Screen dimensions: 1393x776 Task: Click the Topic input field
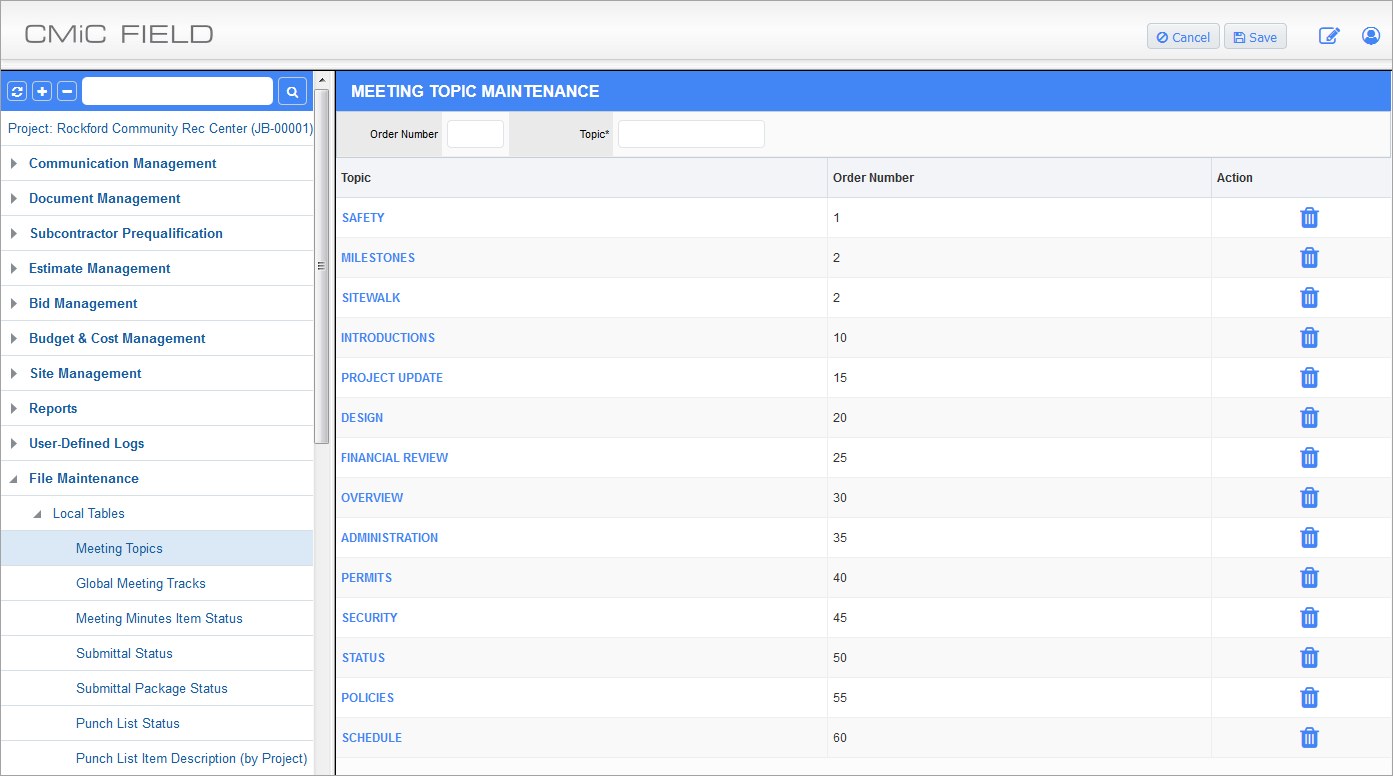[691, 134]
